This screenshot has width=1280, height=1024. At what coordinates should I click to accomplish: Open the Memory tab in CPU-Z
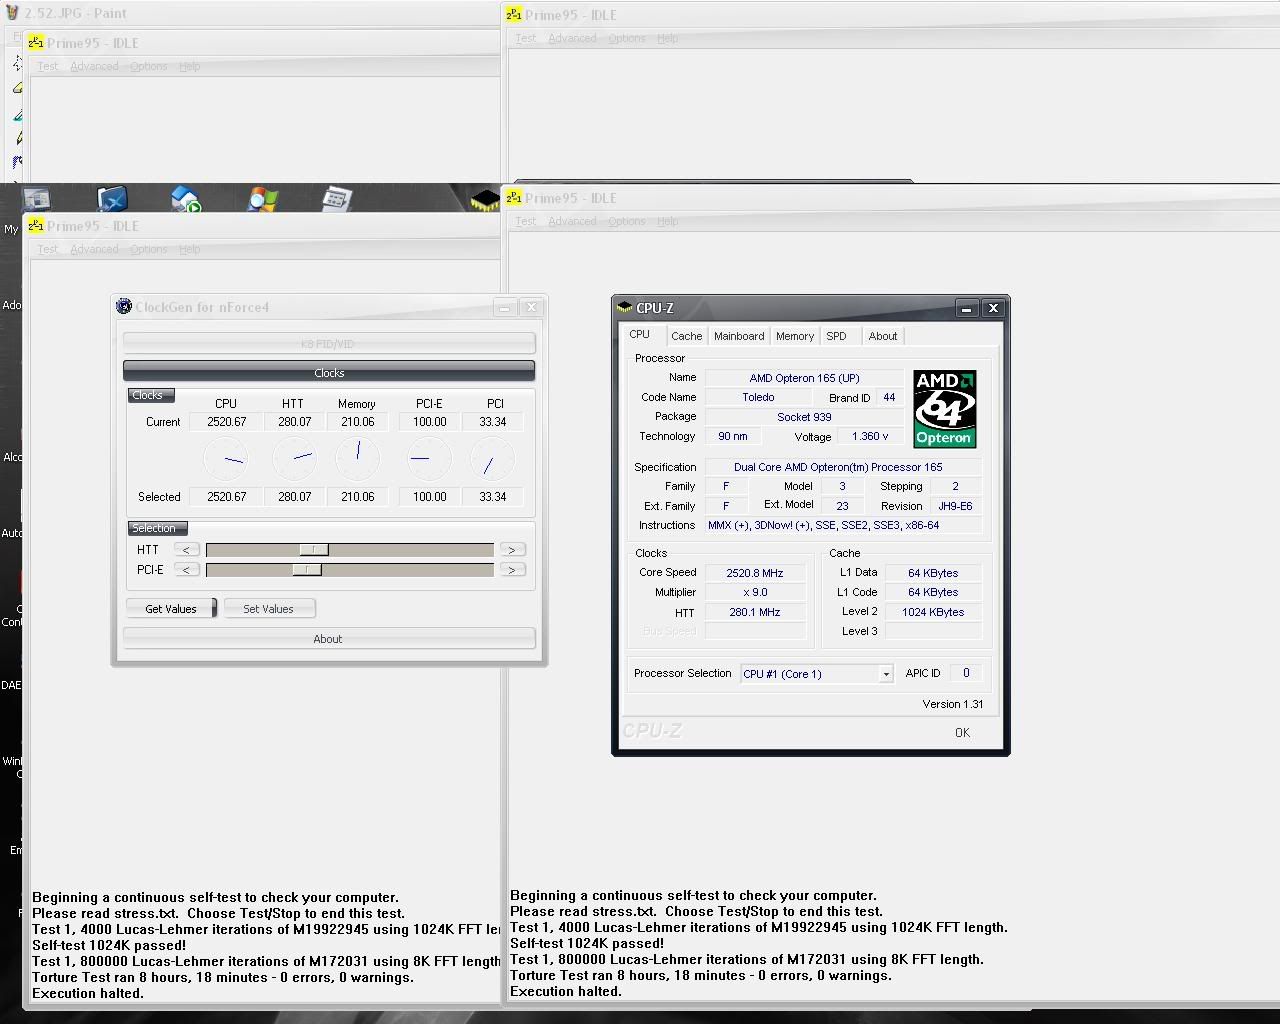tap(795, 336)
